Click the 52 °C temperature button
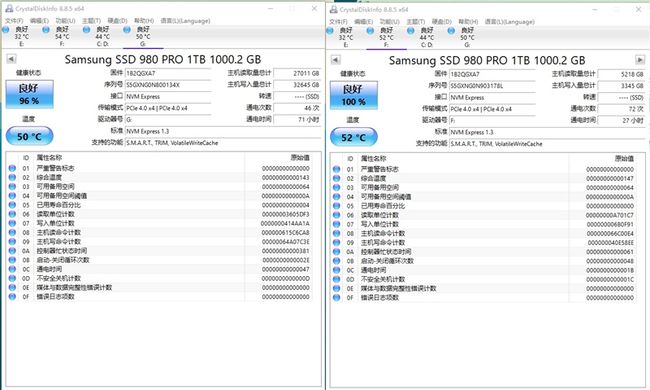The height and width of the screenshot is (390, 650). pos(354,137)
